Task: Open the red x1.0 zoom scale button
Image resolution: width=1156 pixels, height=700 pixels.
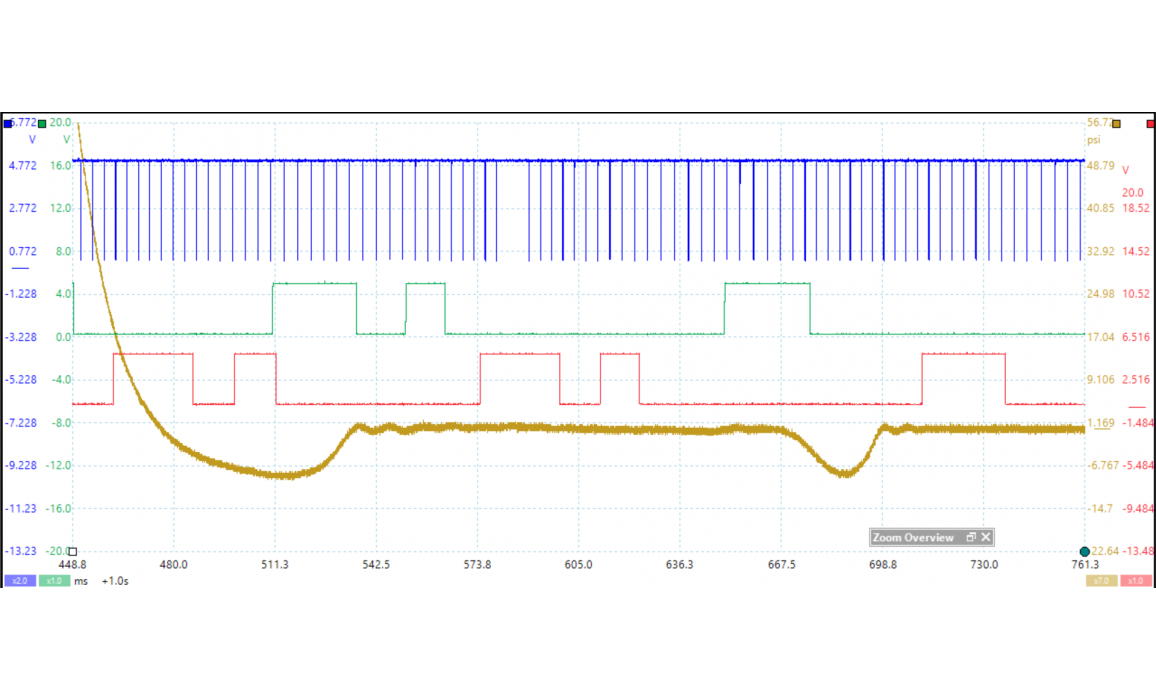Action: 1135,581
